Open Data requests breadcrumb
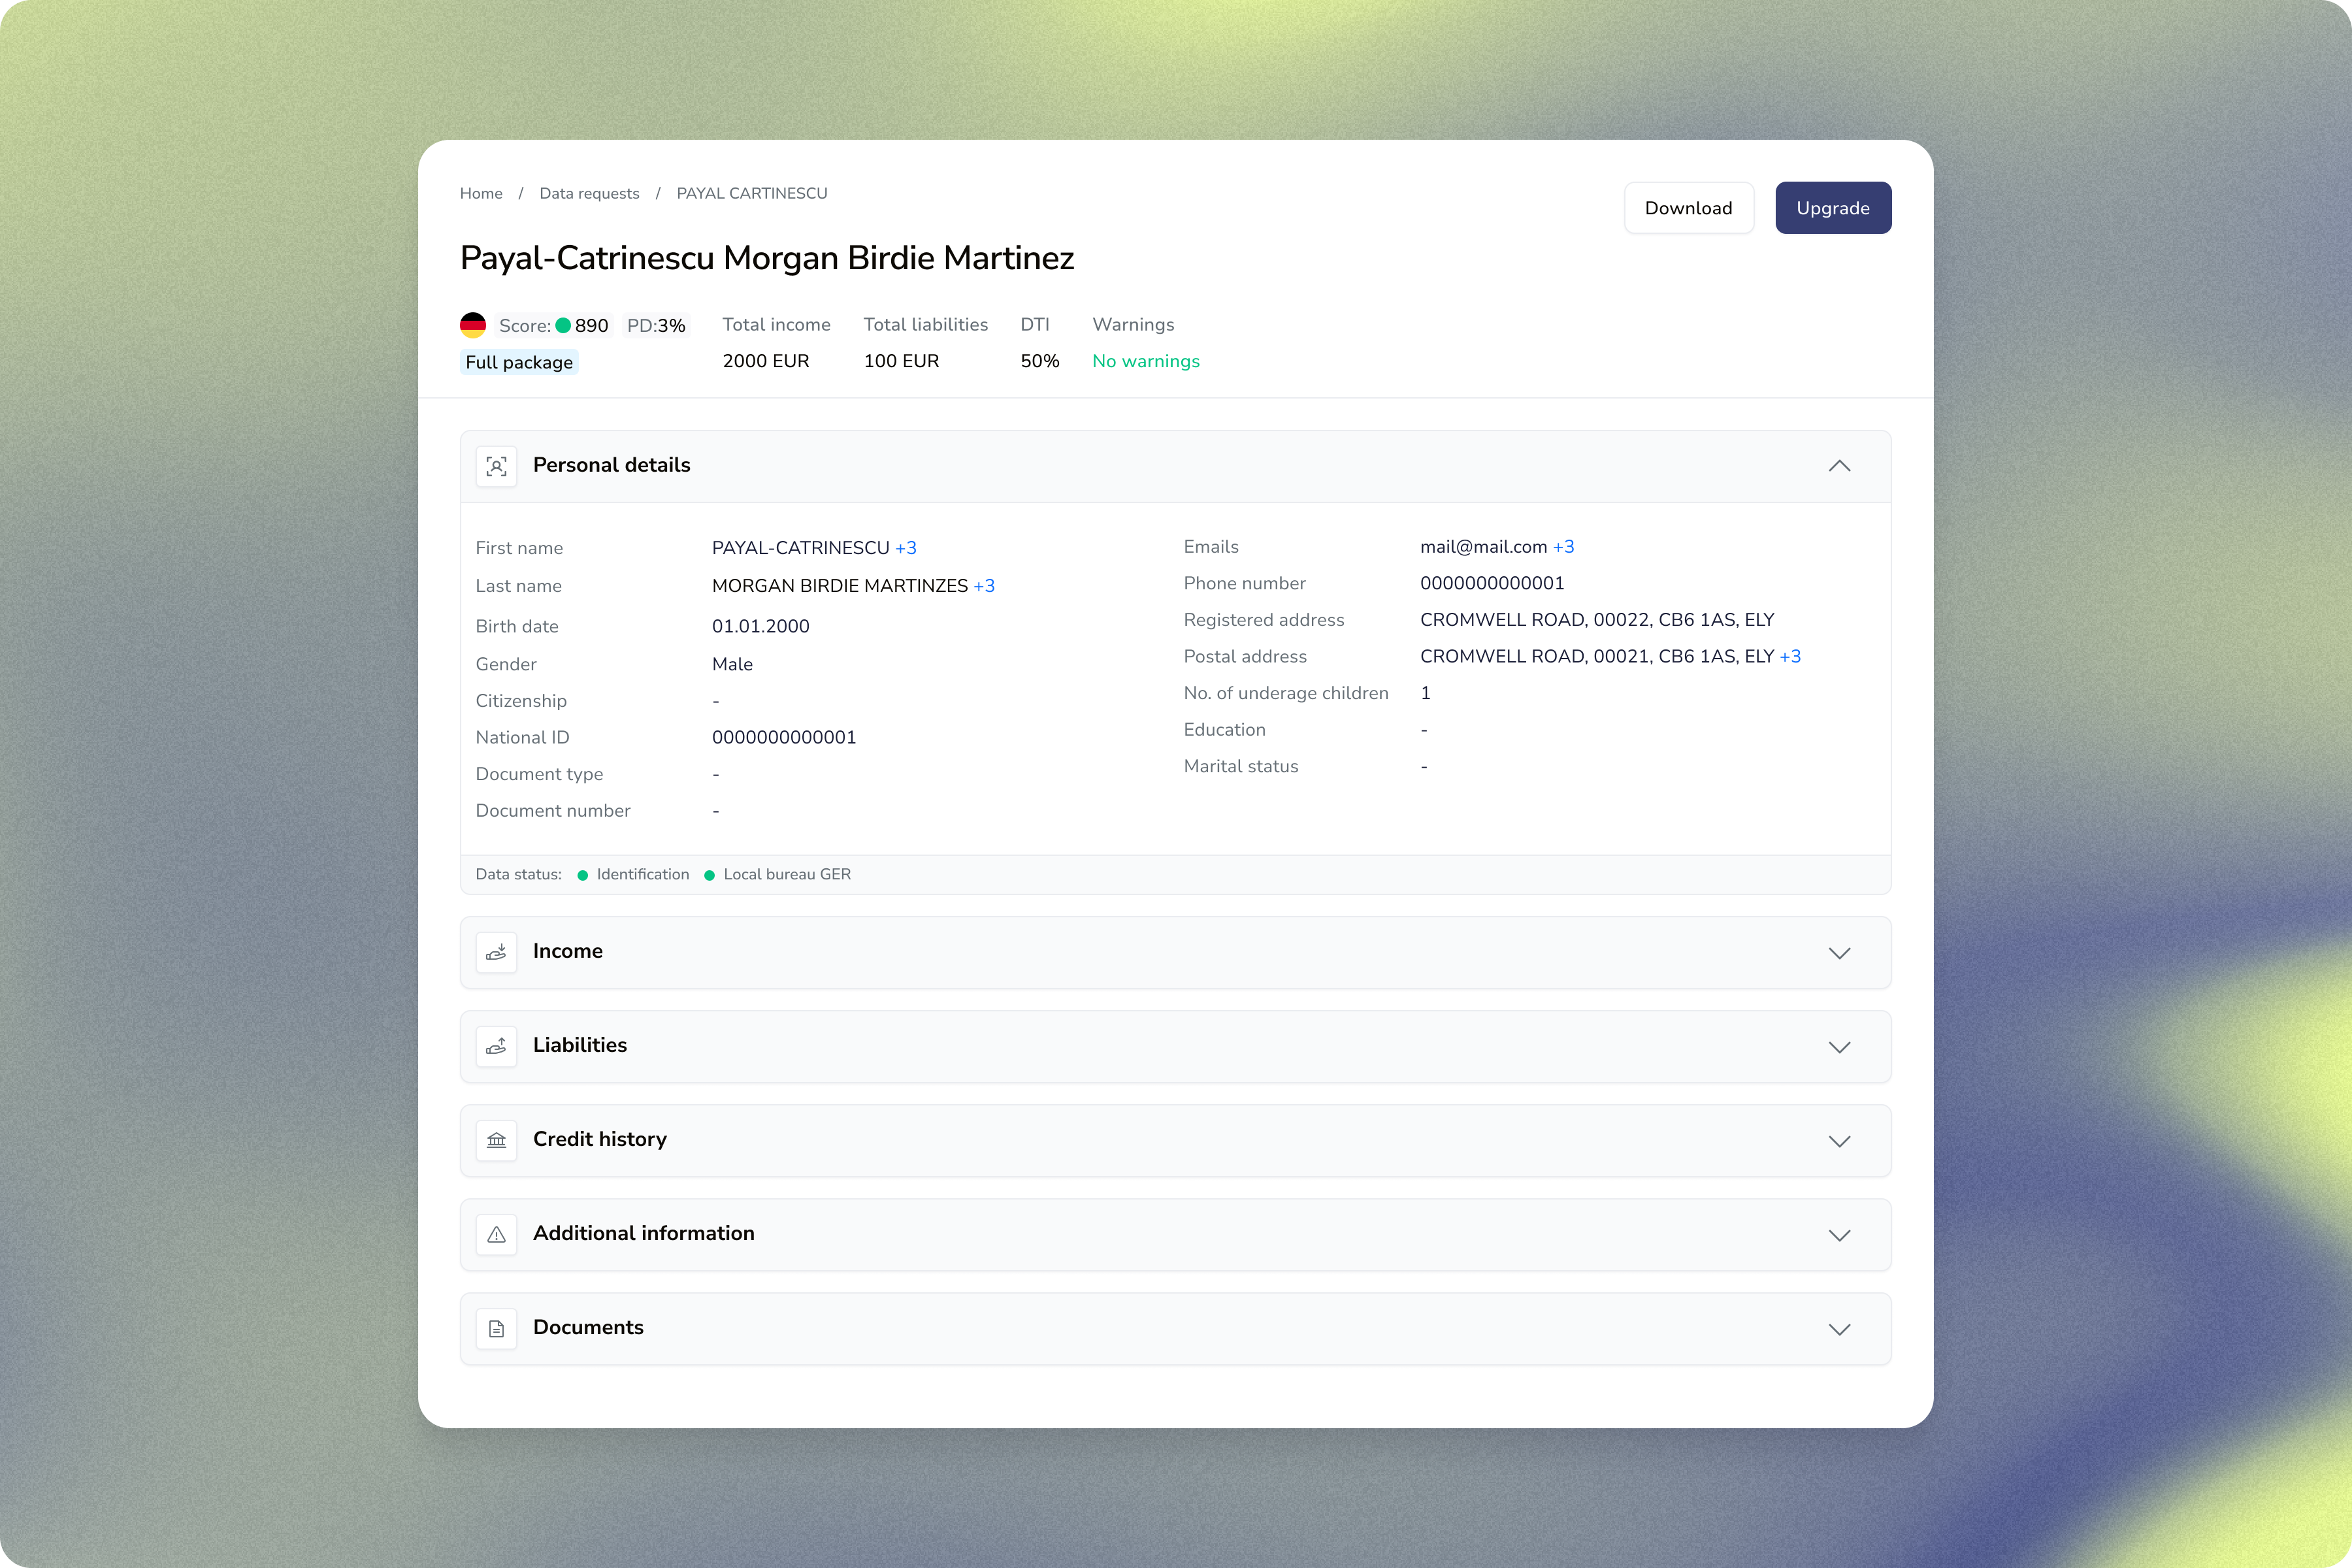2352x1568 pixels. point(589,194)
